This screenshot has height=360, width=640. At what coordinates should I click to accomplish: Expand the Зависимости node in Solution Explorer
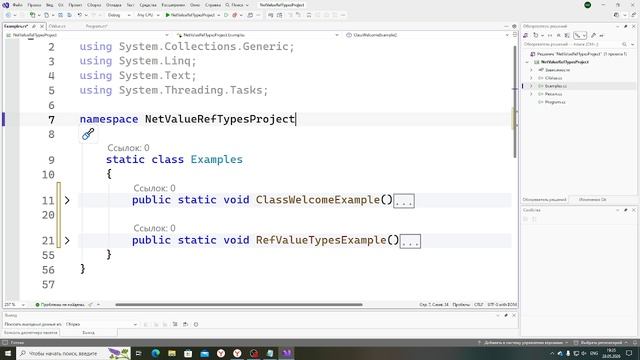pyautogui.click(x=531, y=70)
